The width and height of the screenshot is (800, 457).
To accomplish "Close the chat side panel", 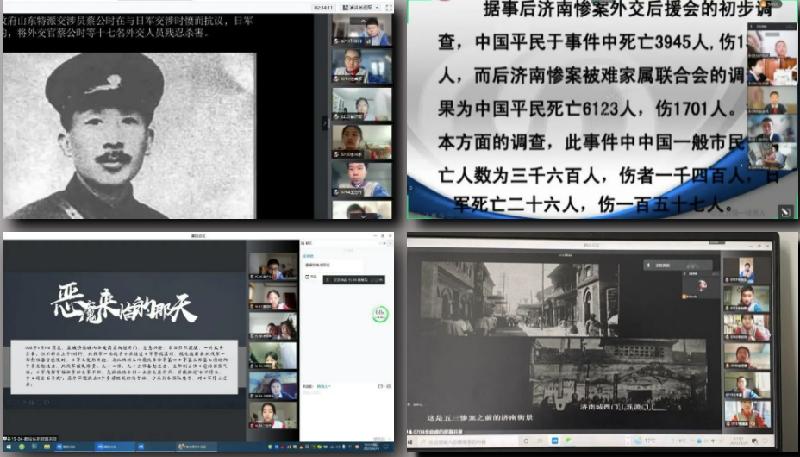I will [x=388, y=243].
